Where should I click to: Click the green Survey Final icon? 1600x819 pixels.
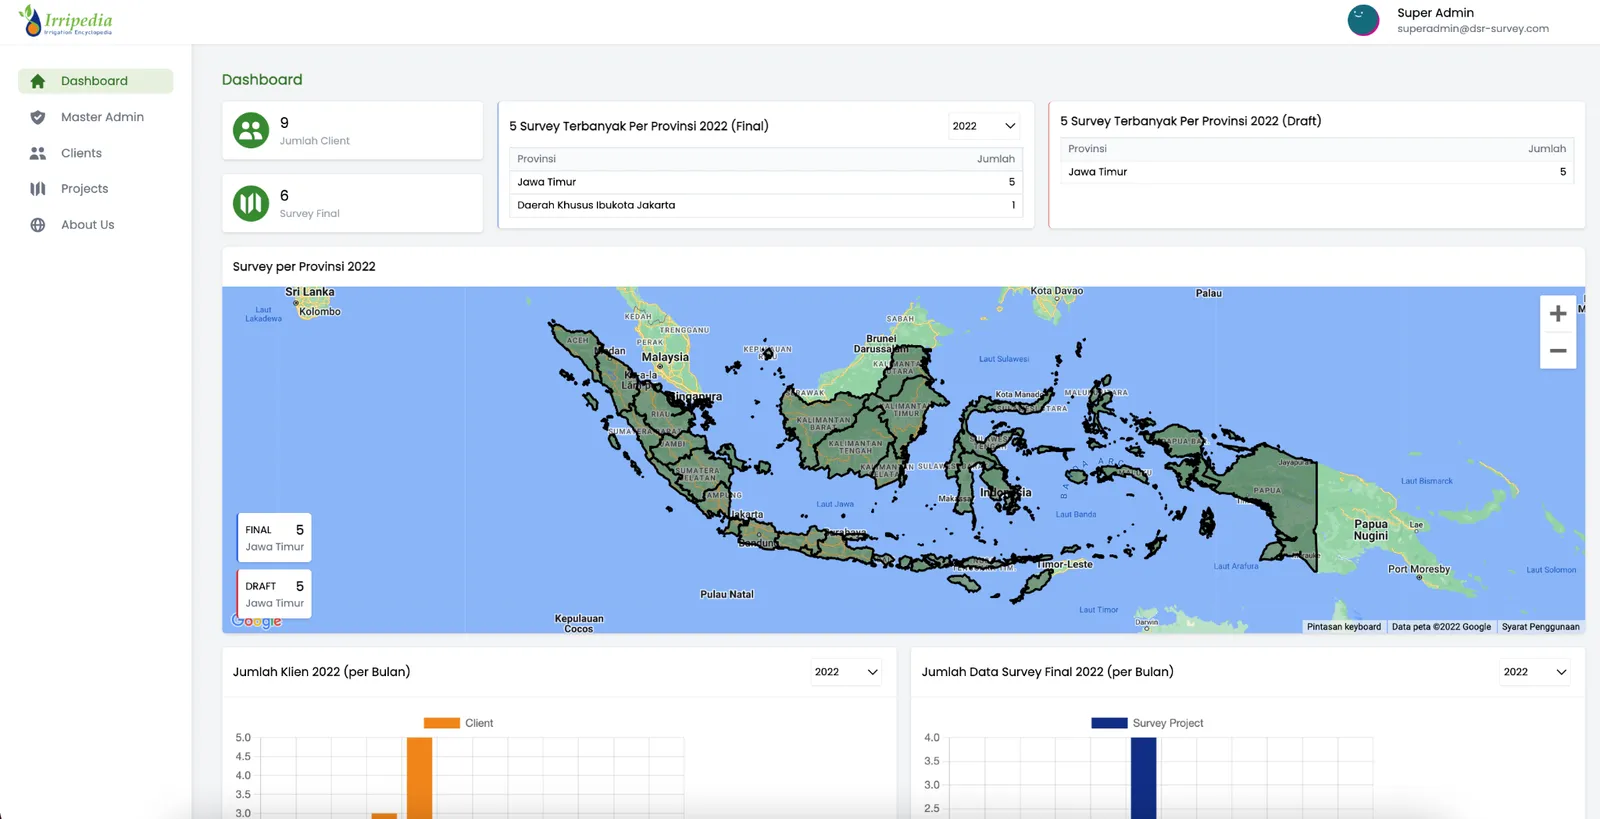251,203
